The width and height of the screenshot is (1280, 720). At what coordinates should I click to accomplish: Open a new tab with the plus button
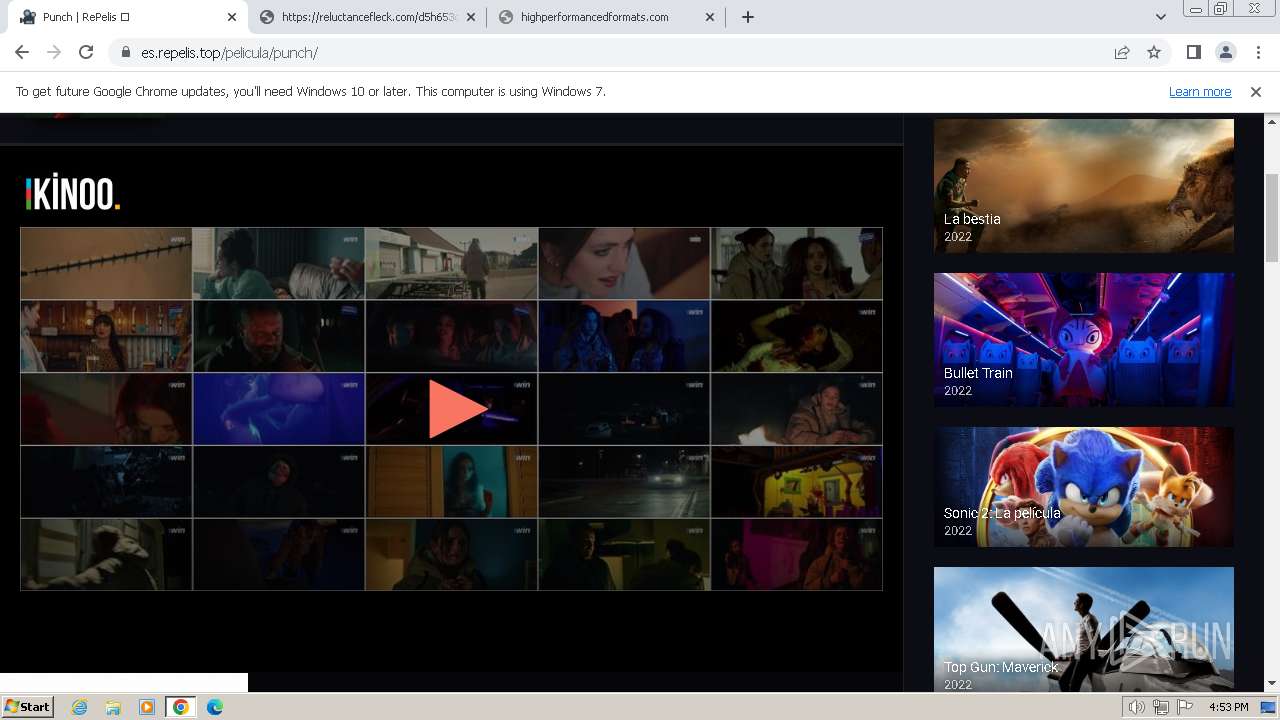click(x=748, y=17)
